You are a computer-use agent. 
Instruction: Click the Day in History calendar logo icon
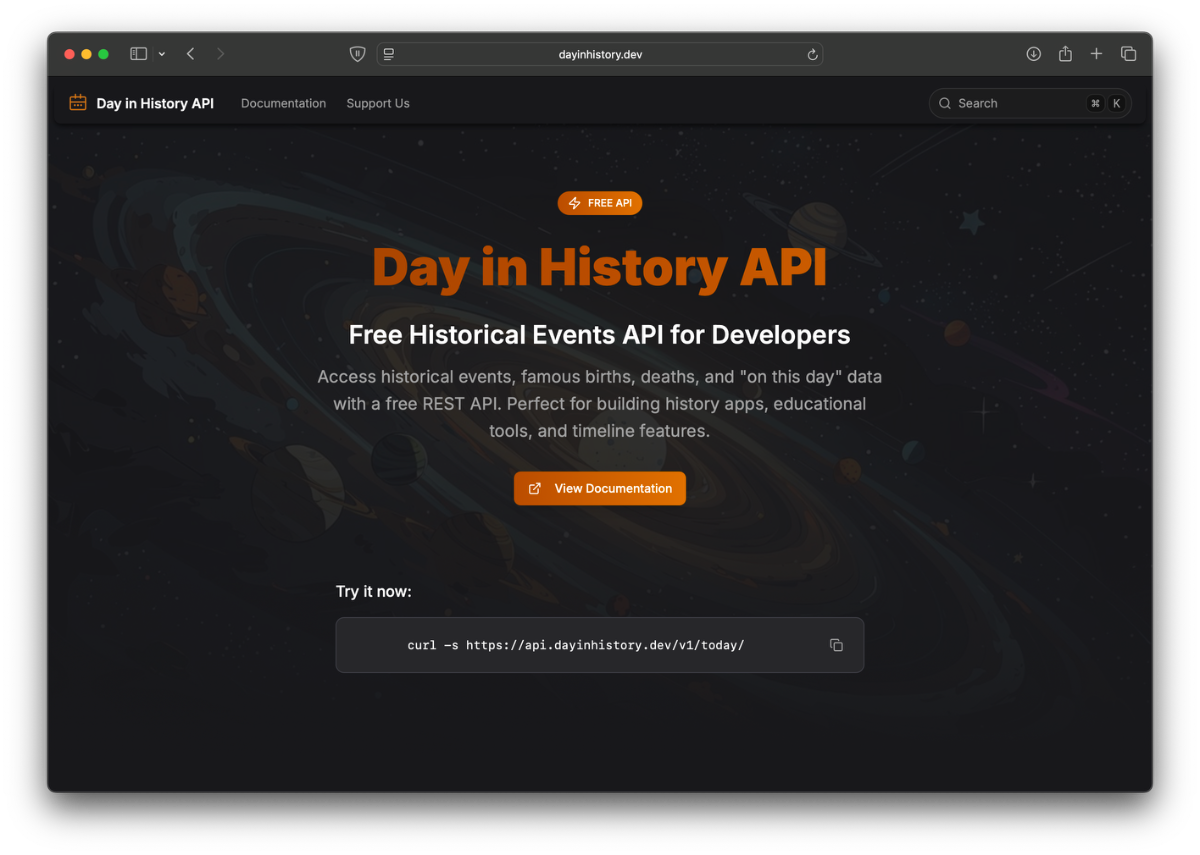click(77, 102)
